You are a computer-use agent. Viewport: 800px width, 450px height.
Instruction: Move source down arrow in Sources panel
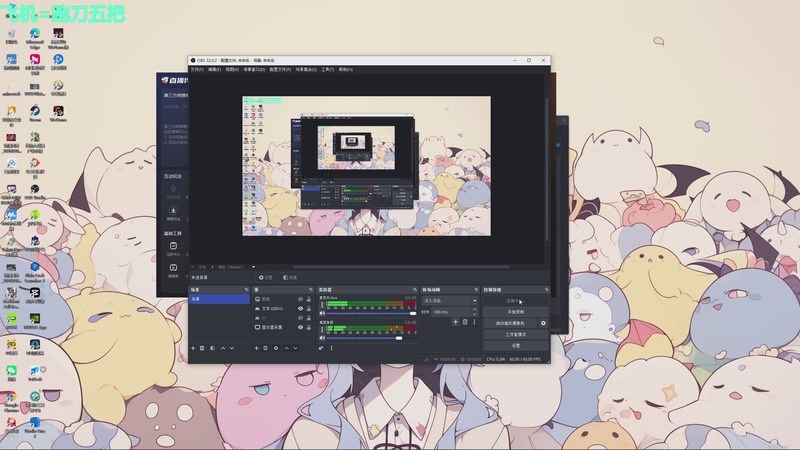tap(295, 348)
